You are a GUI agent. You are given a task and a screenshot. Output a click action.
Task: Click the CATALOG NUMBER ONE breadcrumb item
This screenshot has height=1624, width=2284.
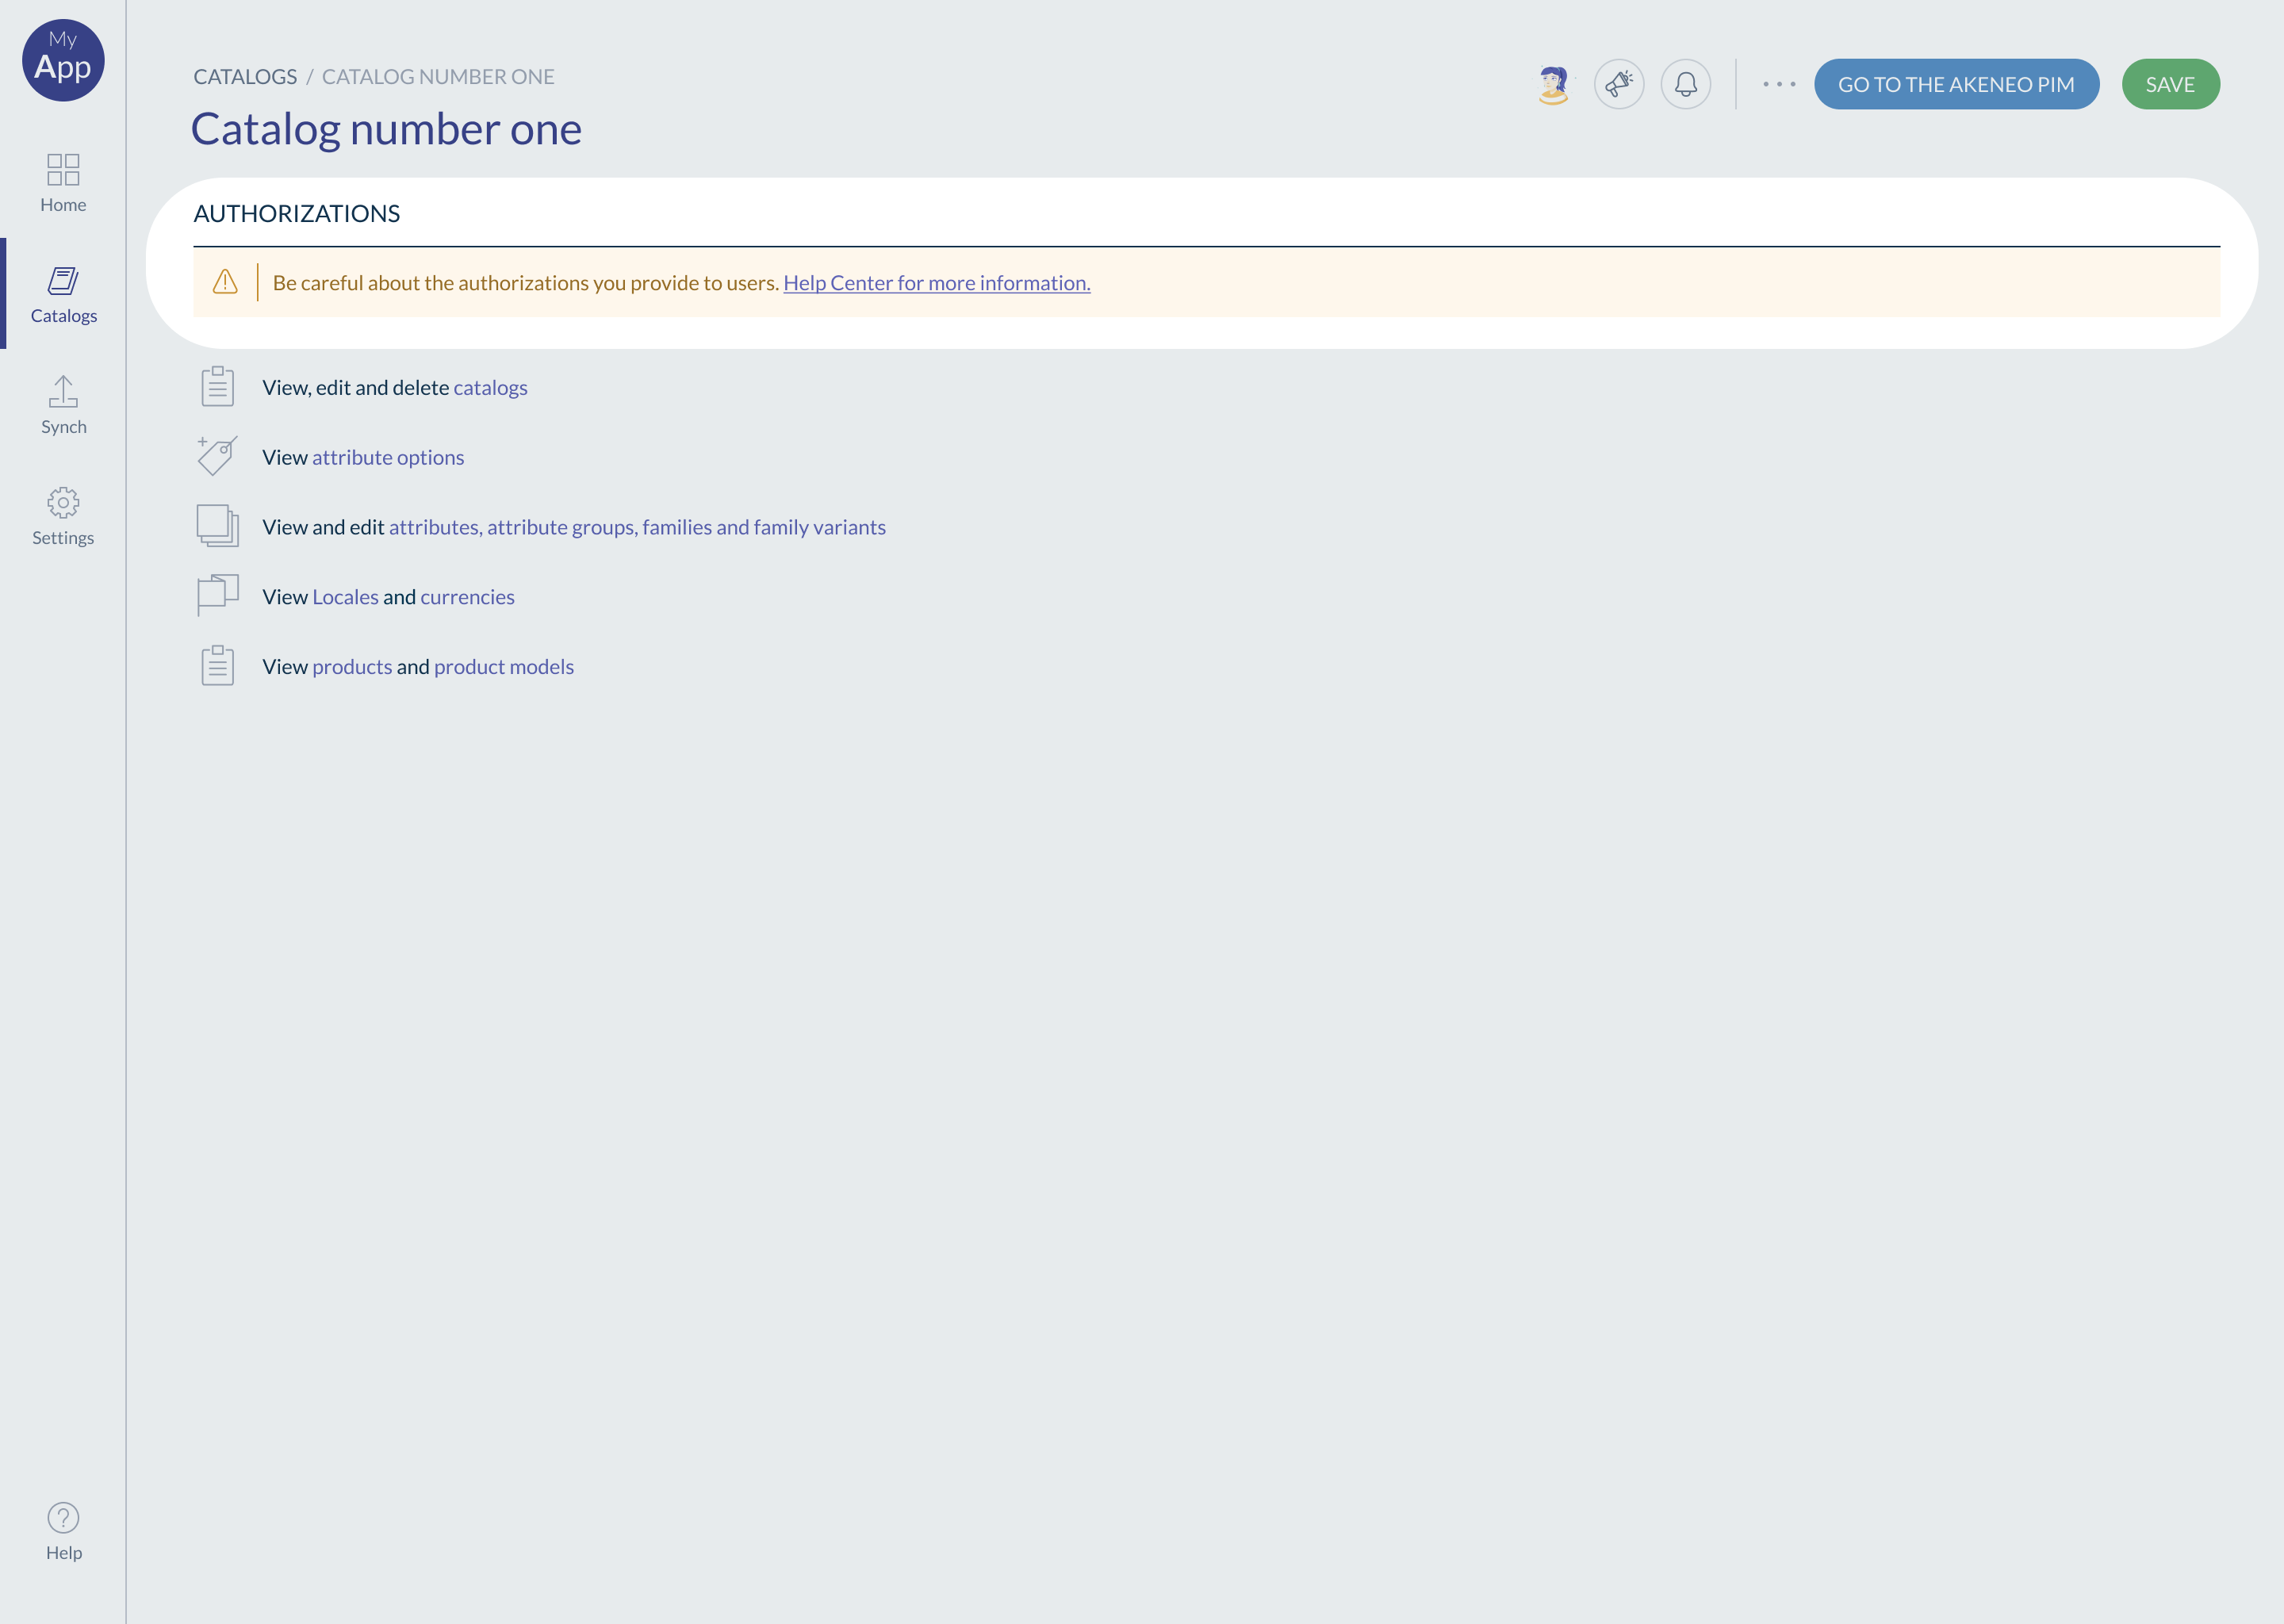[438, 75]
